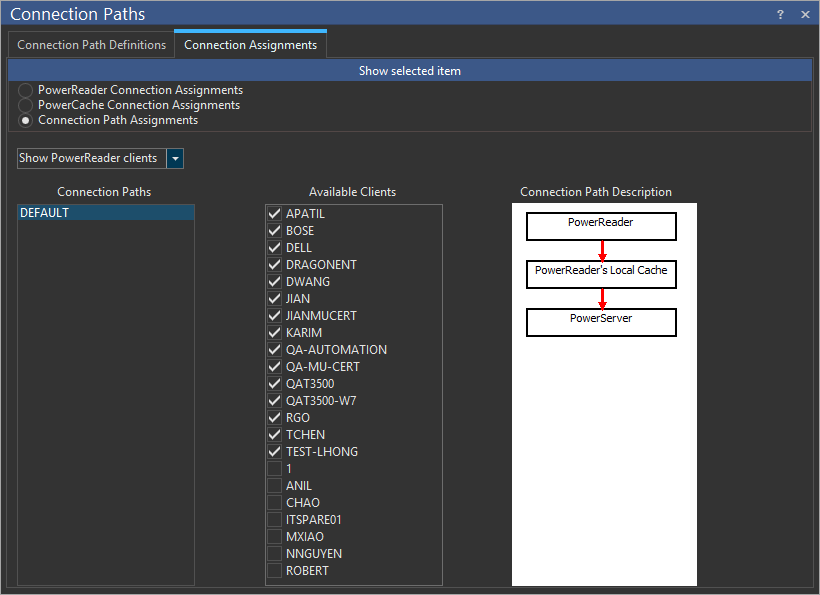Enable the ANIL client checkbox
820x595 pixels.
tap(274, 486)
